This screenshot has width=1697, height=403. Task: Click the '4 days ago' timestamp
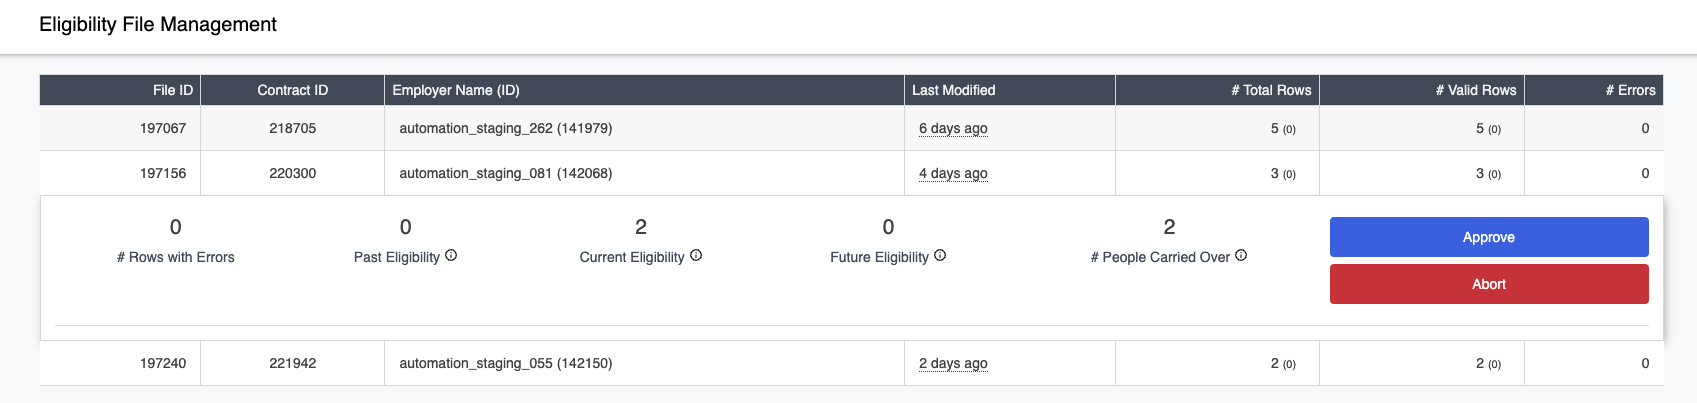[953, 173]
